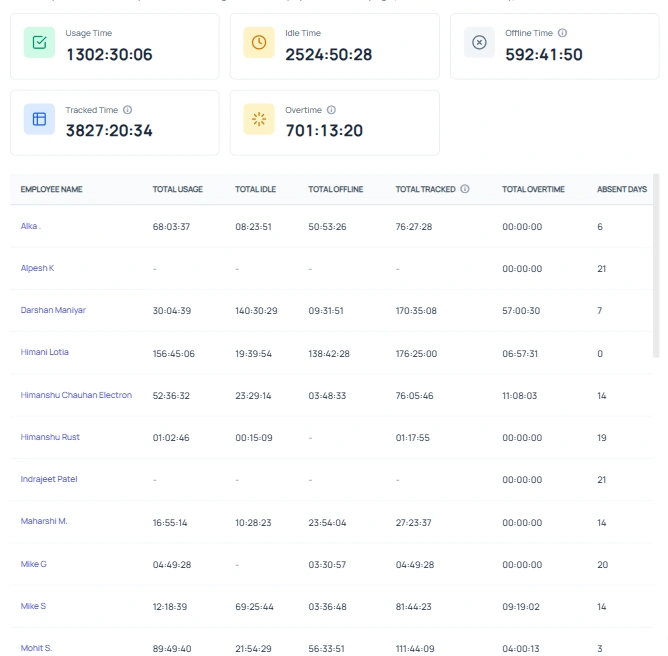Click Alka's total offline 50:53:26
The height and width of the screenshot is (656, 668).
pos(327,227)
